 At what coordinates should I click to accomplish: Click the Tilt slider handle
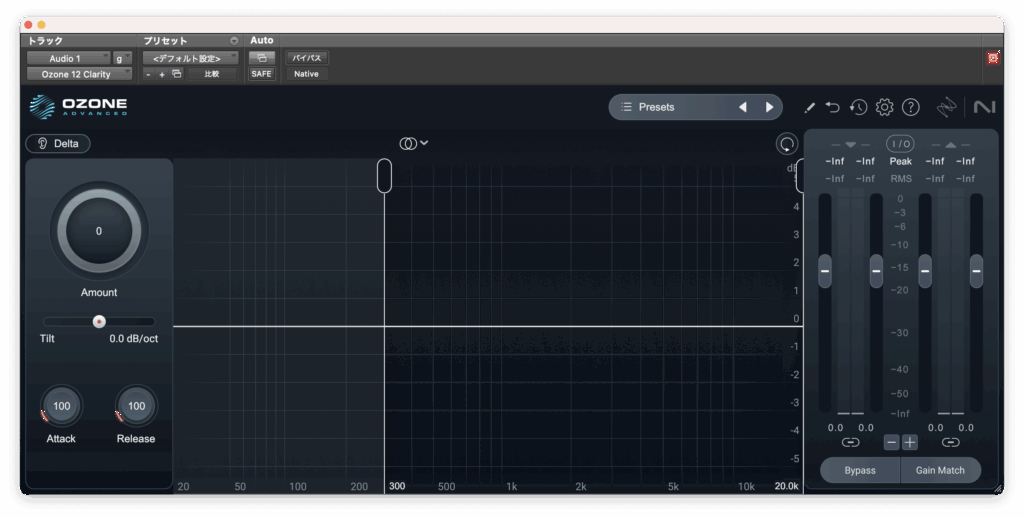pos(99,321)
